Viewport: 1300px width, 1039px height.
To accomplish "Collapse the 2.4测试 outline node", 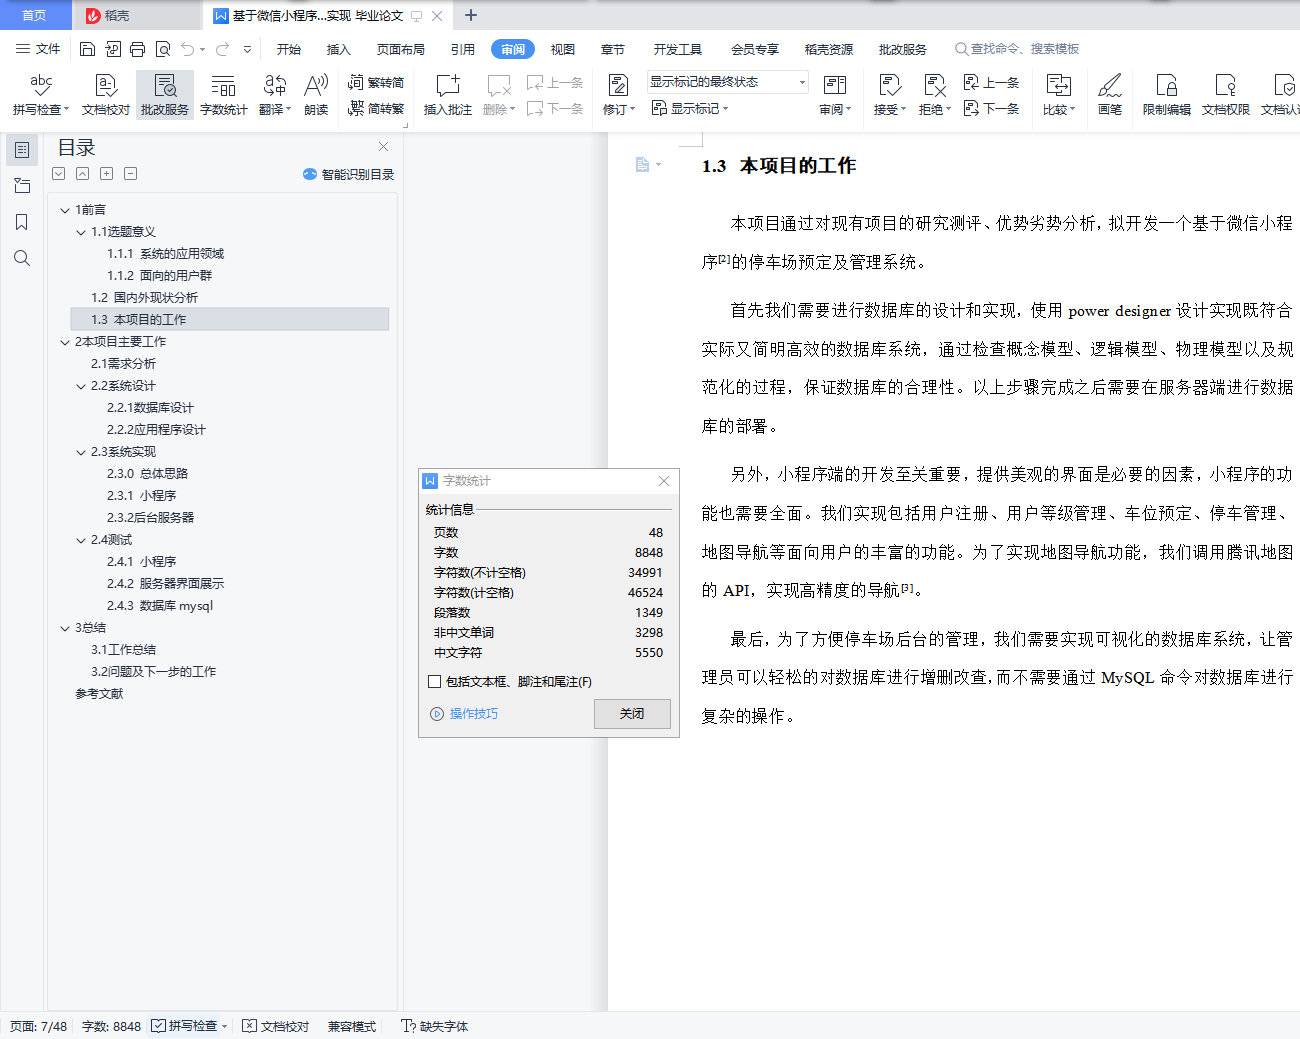I will (x=81, y=540).
